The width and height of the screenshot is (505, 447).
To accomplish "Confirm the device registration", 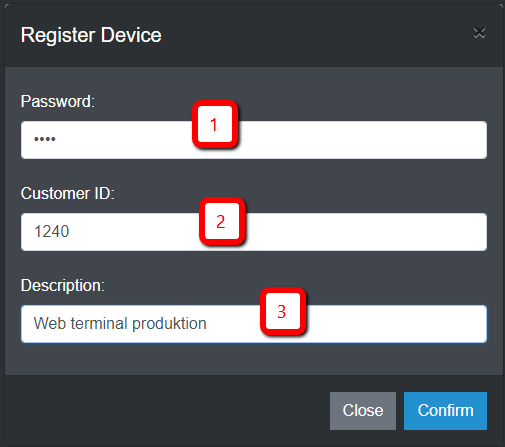I will [445, 411].
